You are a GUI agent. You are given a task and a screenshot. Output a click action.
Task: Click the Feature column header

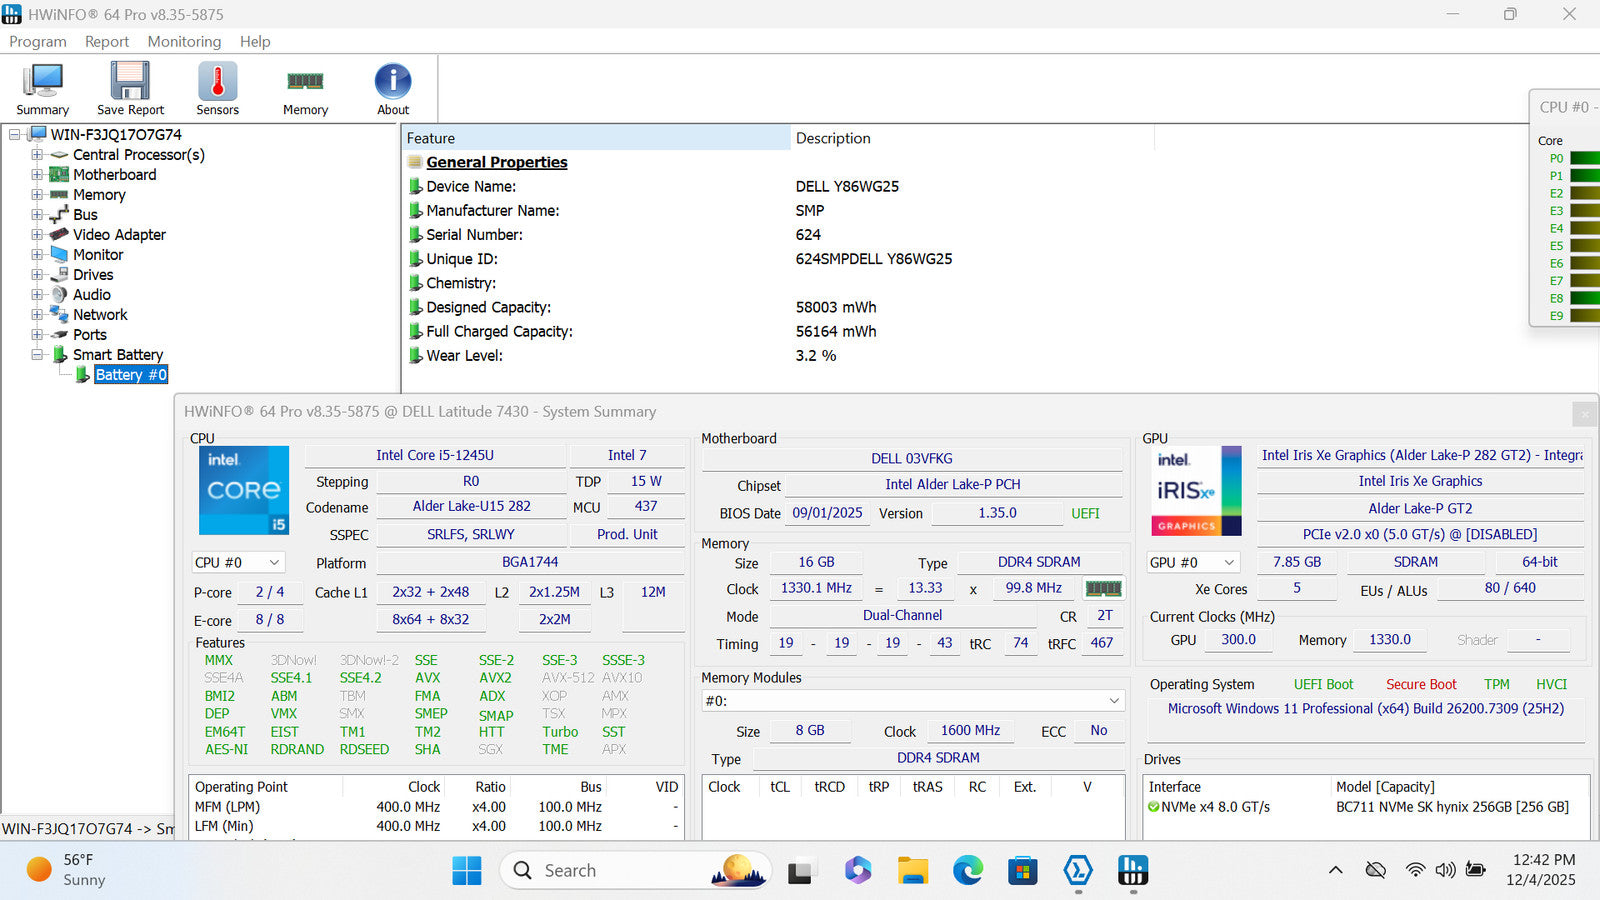pos(595,138)
